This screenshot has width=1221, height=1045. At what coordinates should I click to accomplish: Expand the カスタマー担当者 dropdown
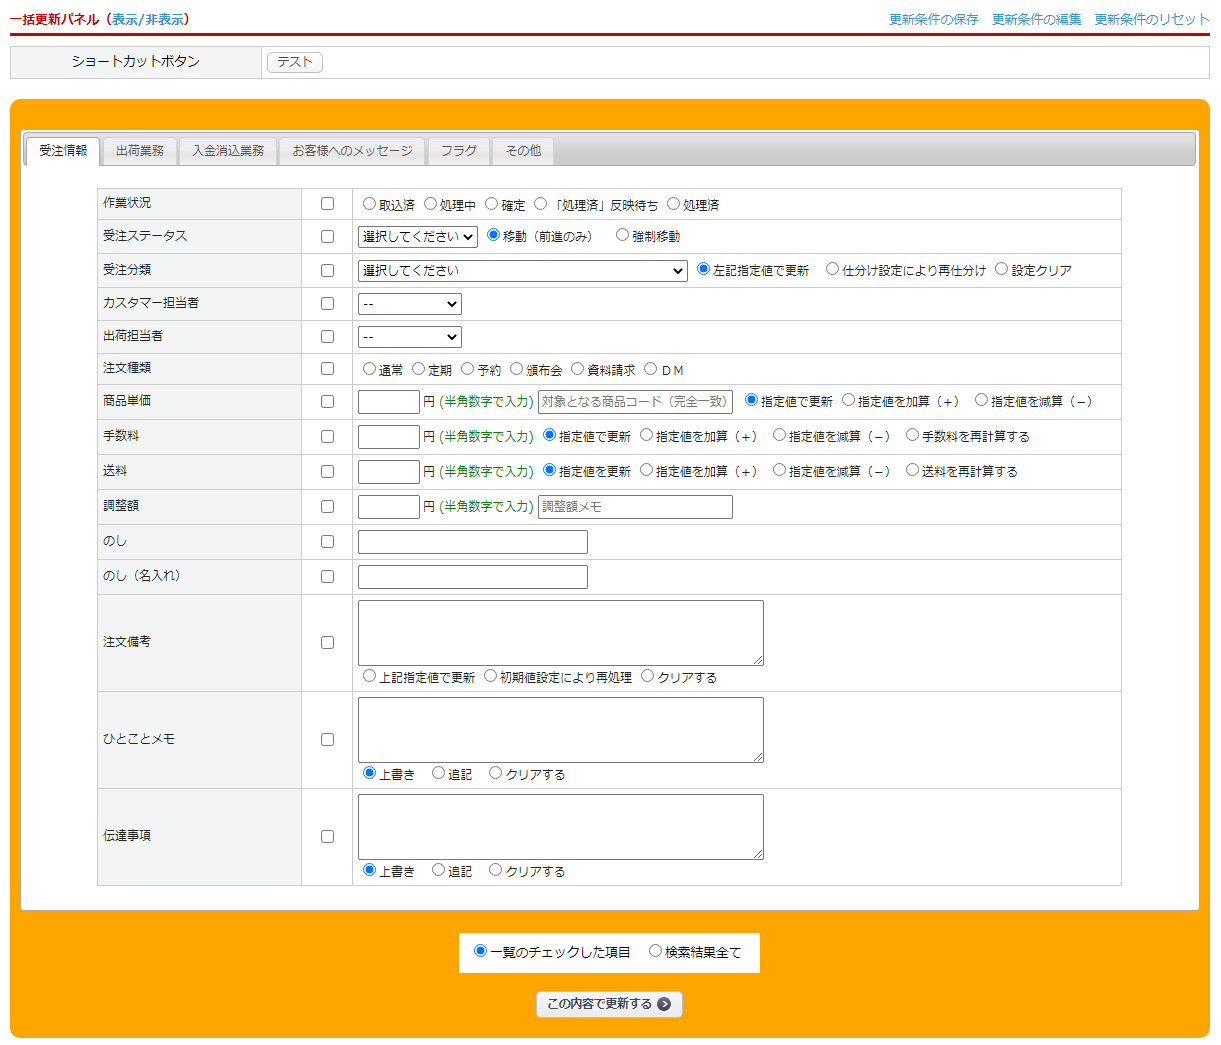[x=409, y=304]
